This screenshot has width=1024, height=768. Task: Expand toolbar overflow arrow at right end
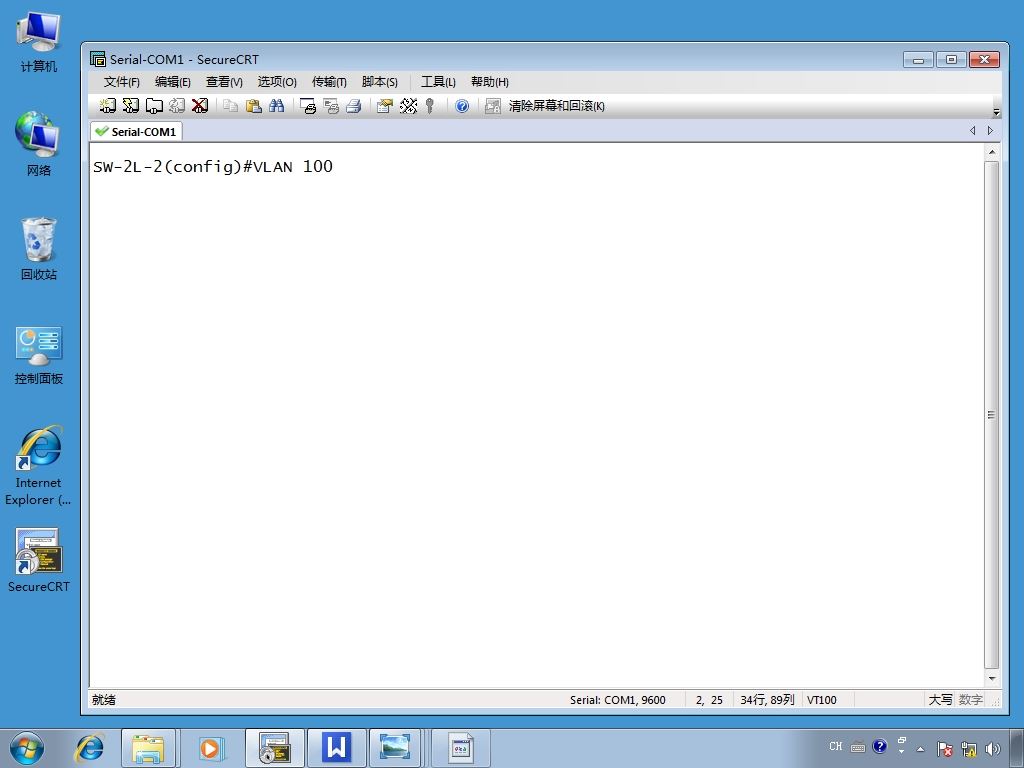[996, 112]
